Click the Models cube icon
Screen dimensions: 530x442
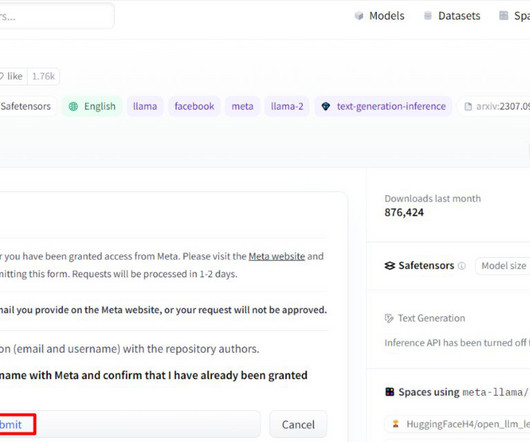(x=359, y=16)
